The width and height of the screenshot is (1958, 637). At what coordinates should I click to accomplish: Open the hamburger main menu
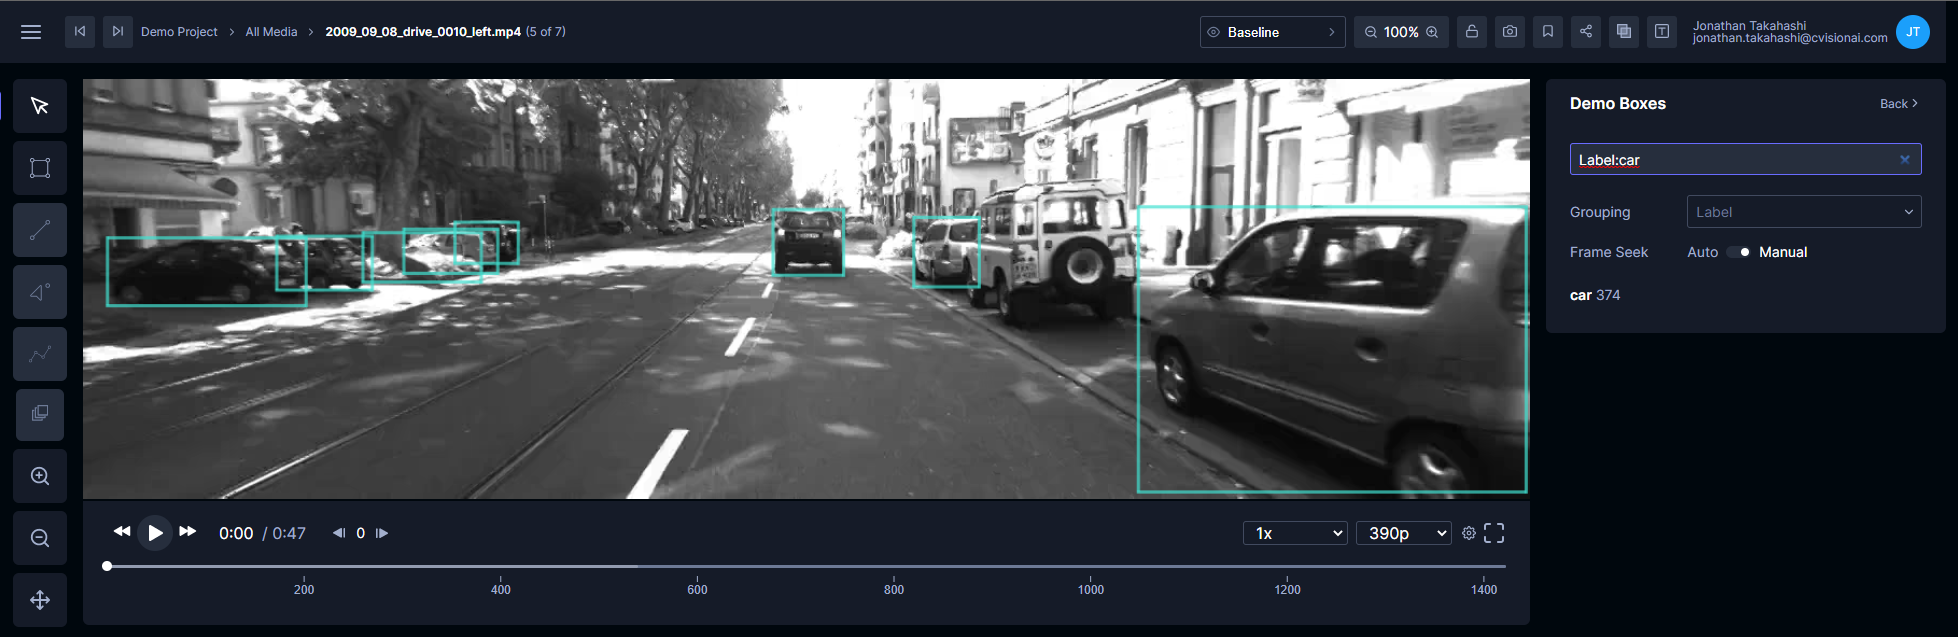pos(31,32)
